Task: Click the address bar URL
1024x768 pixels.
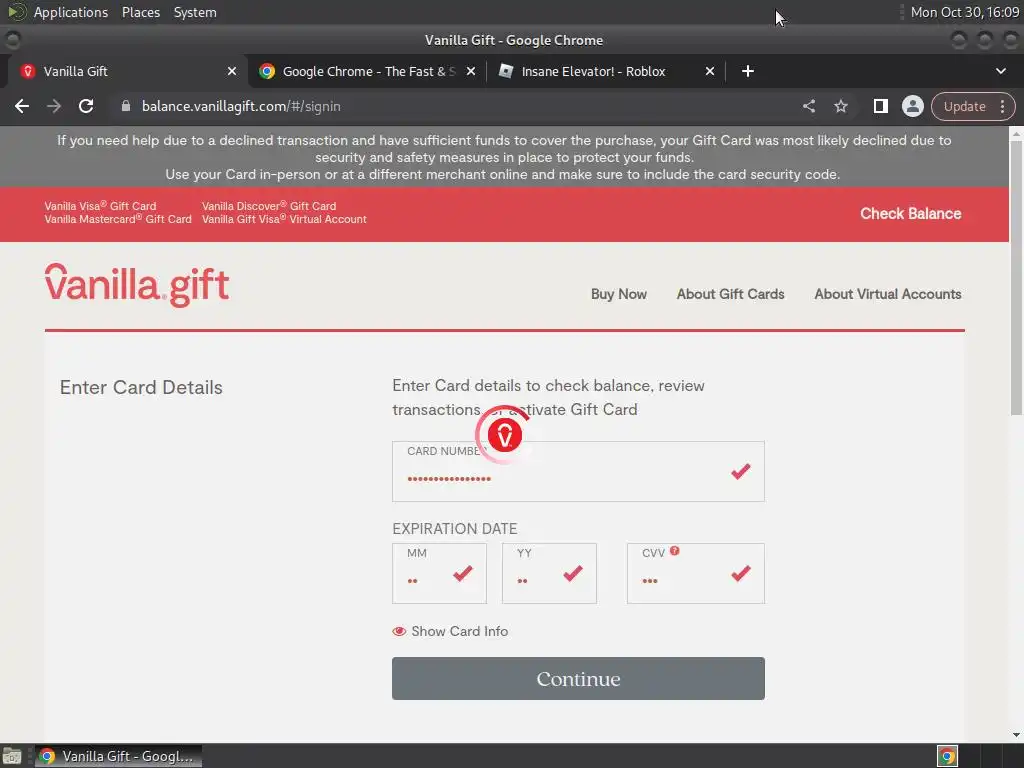Action: [x=241, y=106]
